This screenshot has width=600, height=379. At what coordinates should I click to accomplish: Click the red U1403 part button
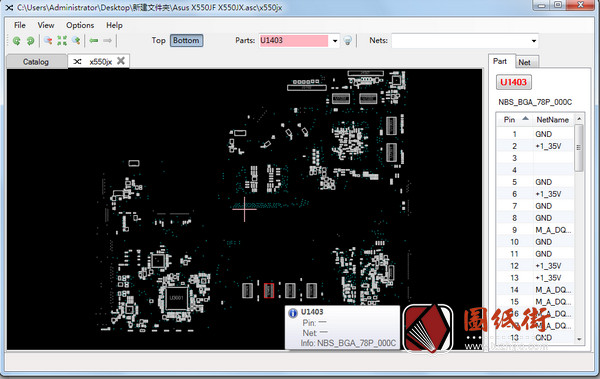(x=514, y=82)
